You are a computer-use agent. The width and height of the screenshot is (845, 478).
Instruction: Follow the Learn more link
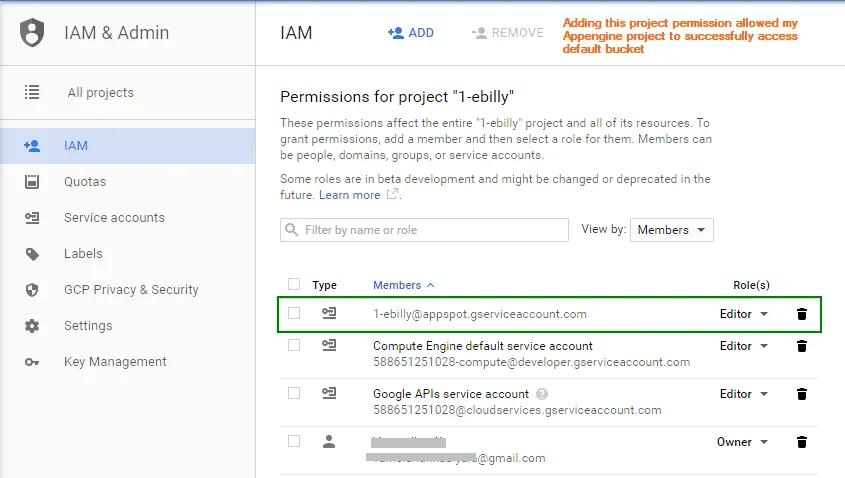tap(349, 195)
